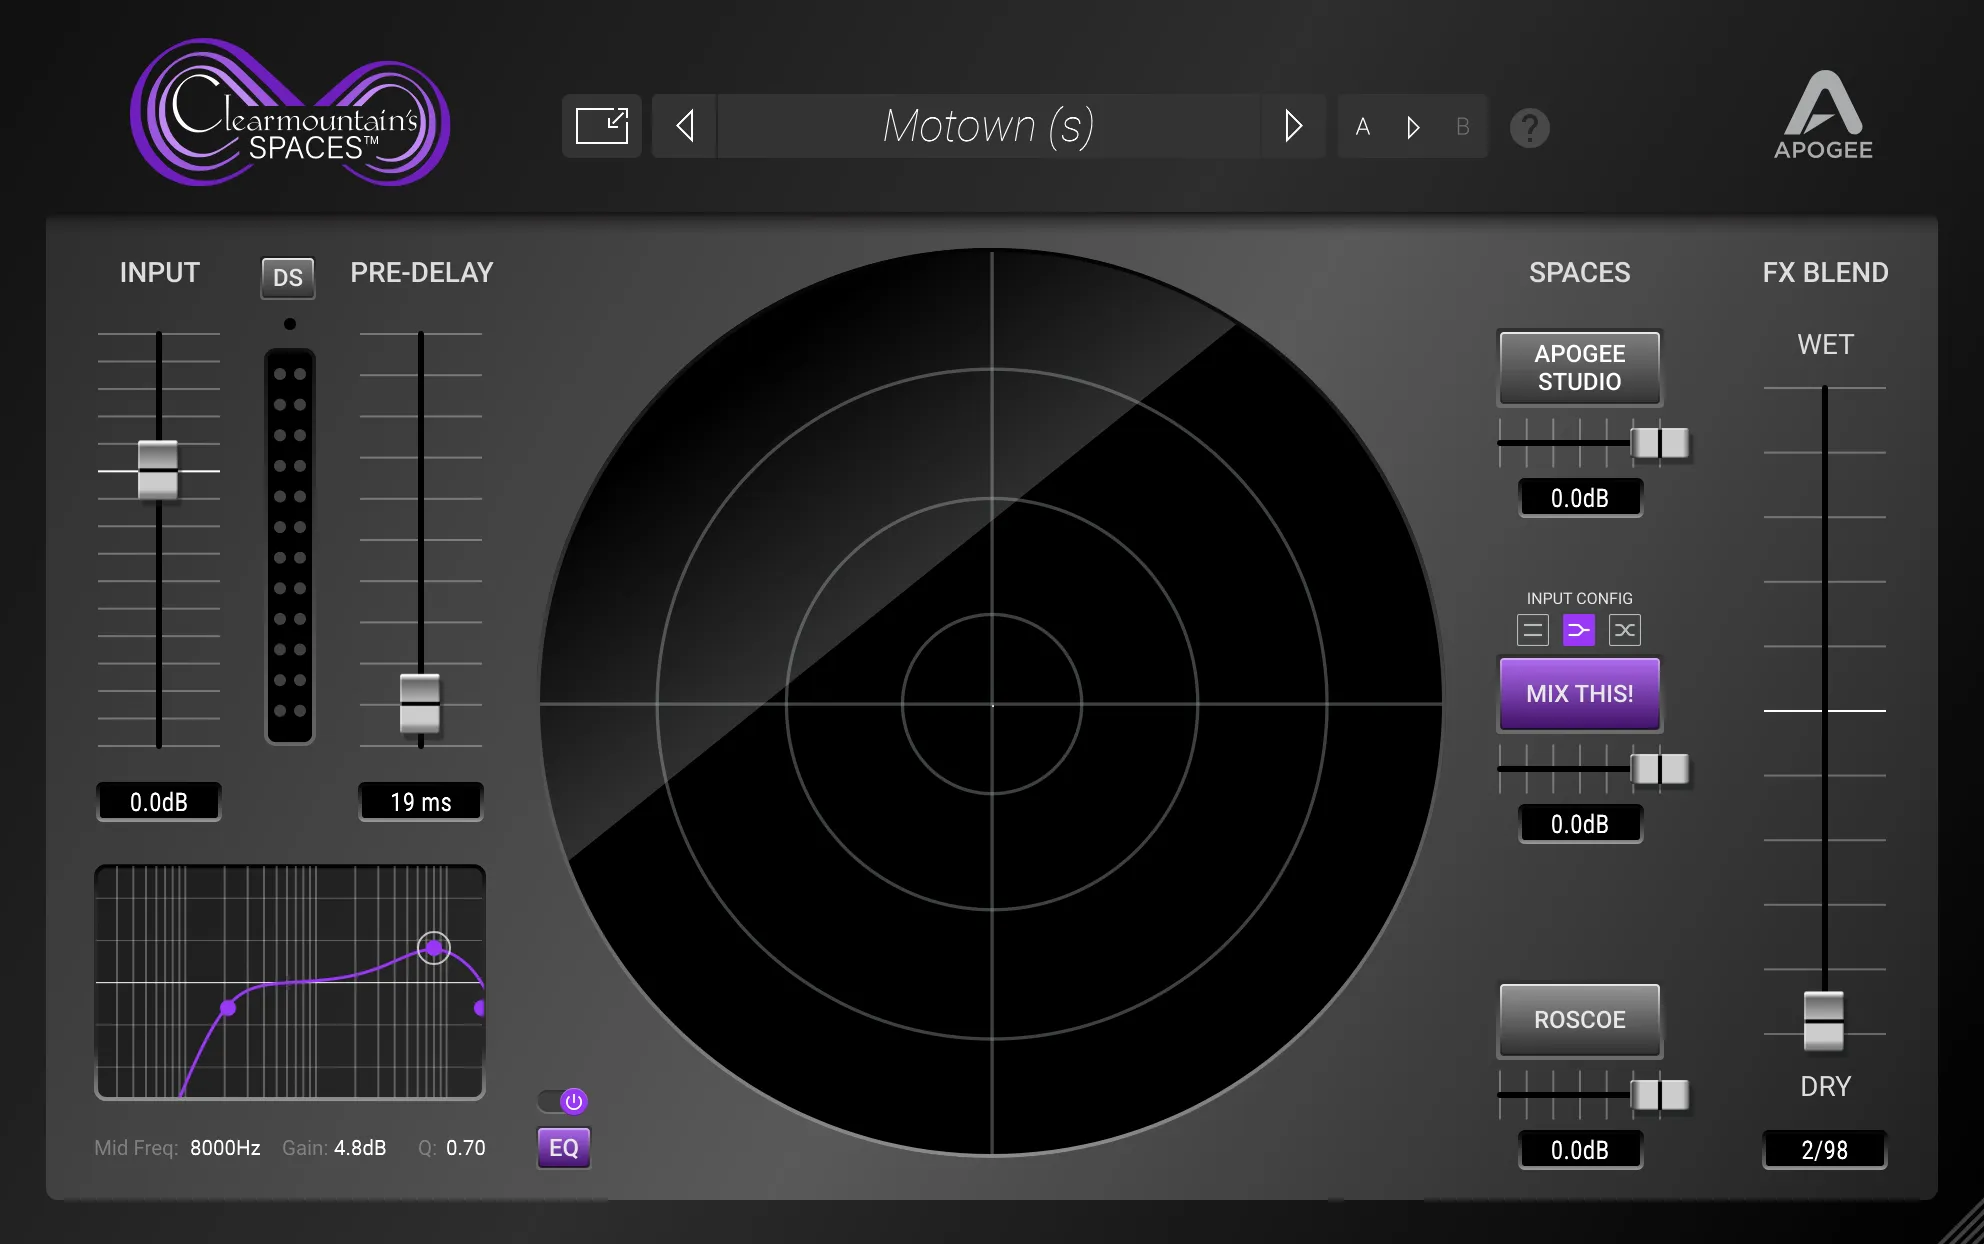
Task: Click the Clearmountain's Spaces logo
Action: (x=290, y=112)
